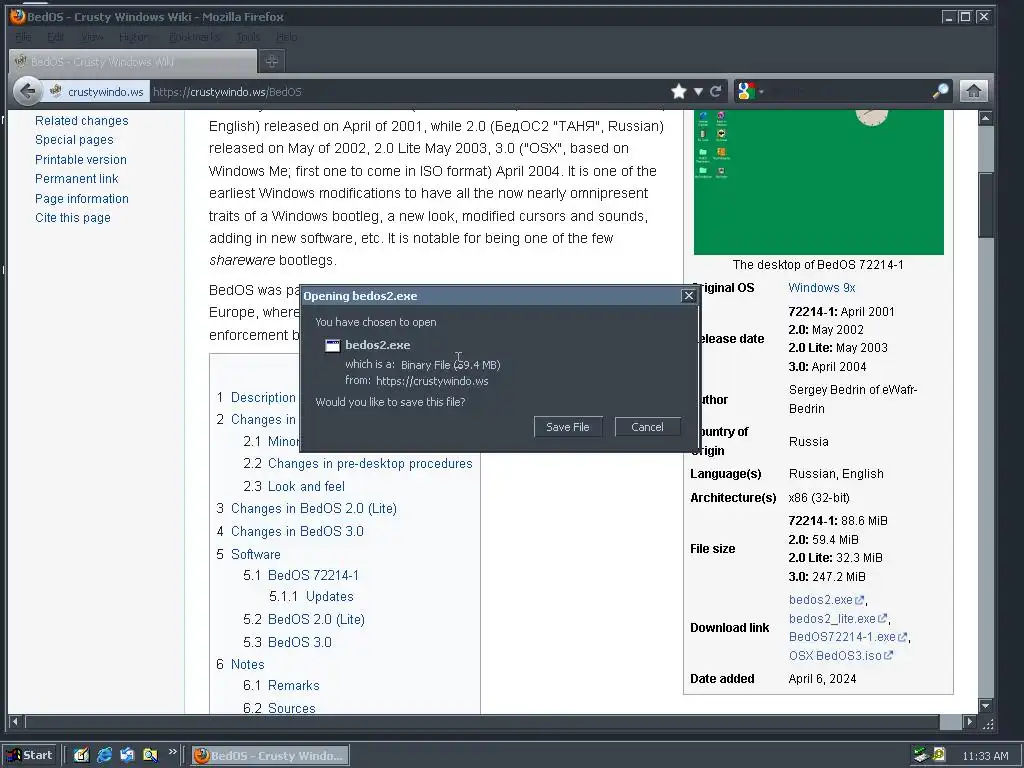
Task: Jump to 2.3 Look and feel section
Action: pos(294,487)
